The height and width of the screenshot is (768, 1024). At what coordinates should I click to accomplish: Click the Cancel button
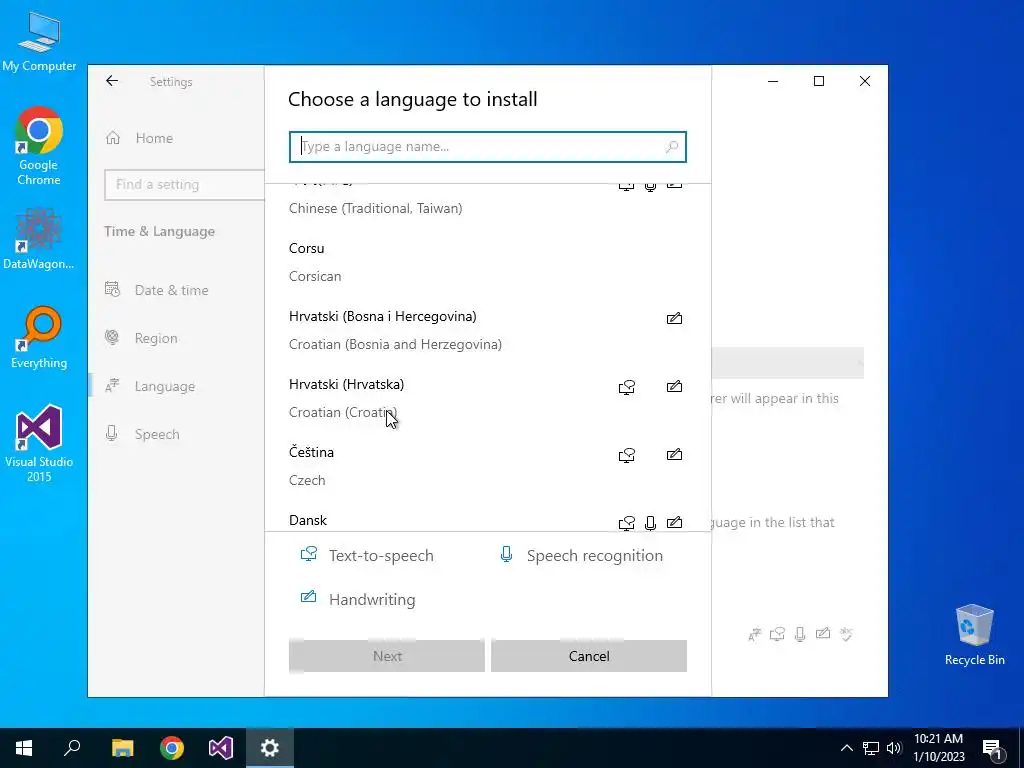[588, 656]
